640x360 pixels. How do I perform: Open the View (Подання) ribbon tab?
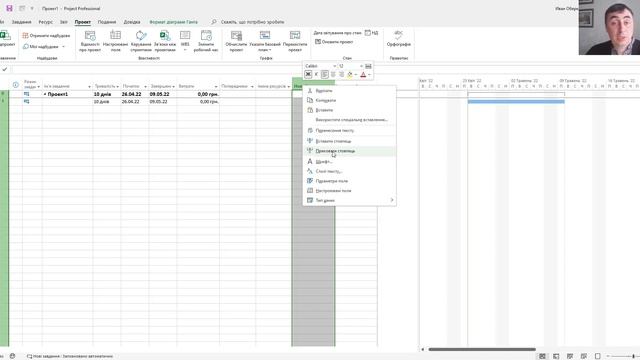107,22
